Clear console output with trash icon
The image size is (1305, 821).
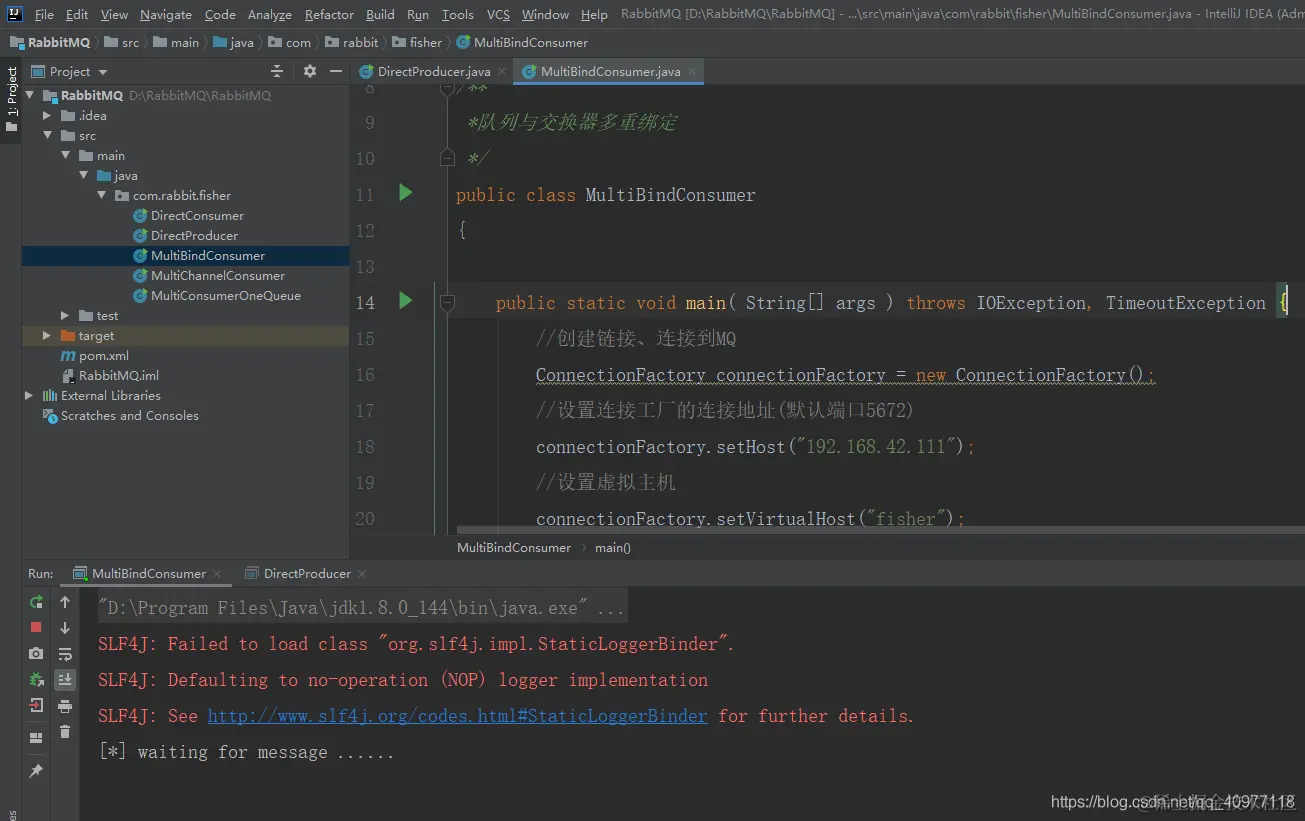pyautogui.click(x=65, y=732)
